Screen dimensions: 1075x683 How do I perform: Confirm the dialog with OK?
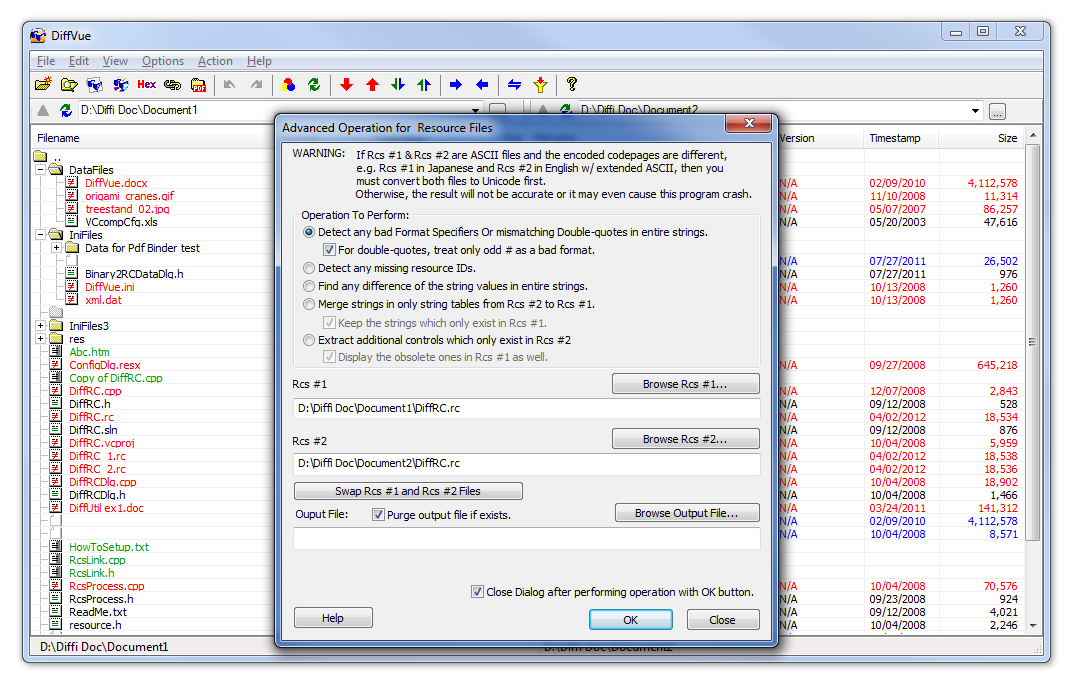coord(631,619)
